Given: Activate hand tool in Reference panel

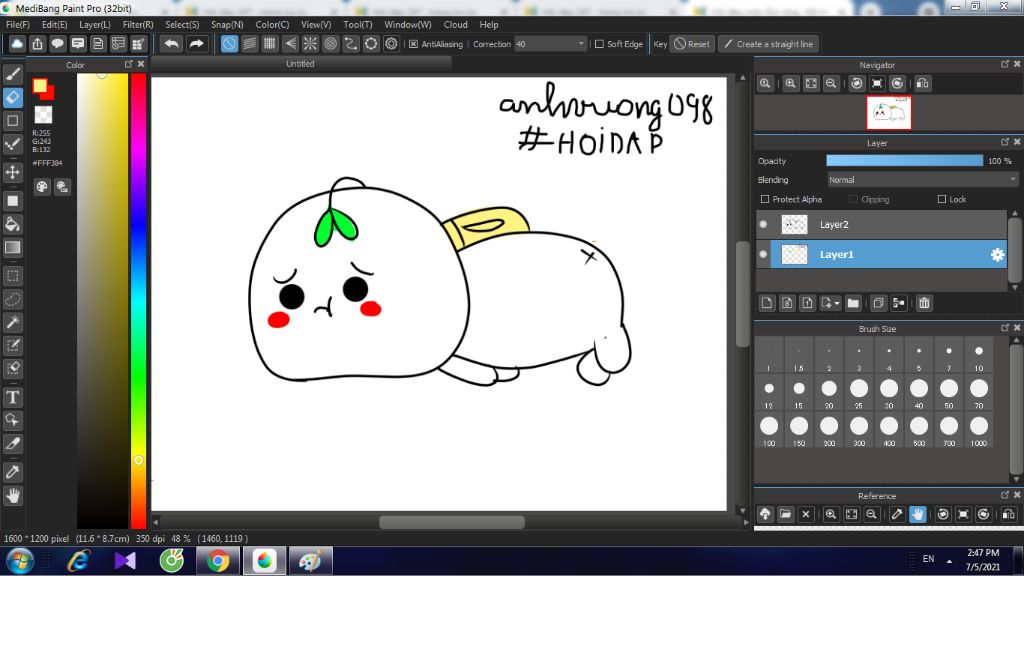Looking at the screenshot, I should coord(918,514).
